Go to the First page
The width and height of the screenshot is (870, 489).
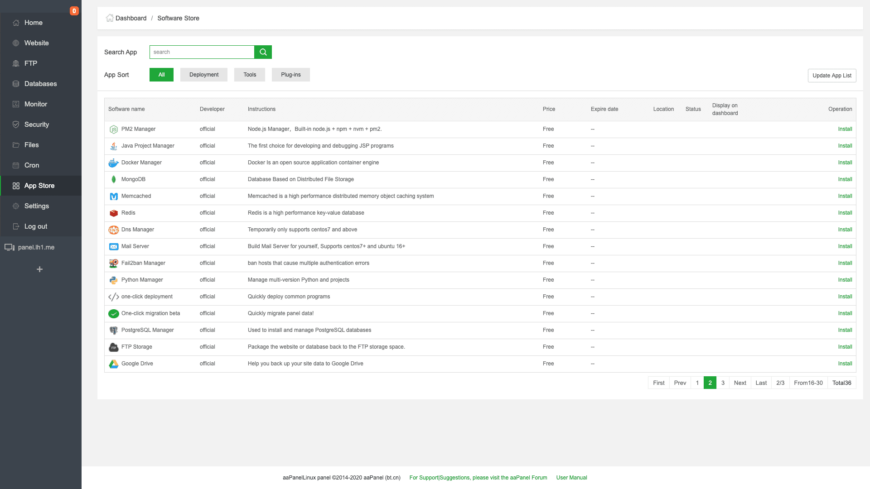659,383
